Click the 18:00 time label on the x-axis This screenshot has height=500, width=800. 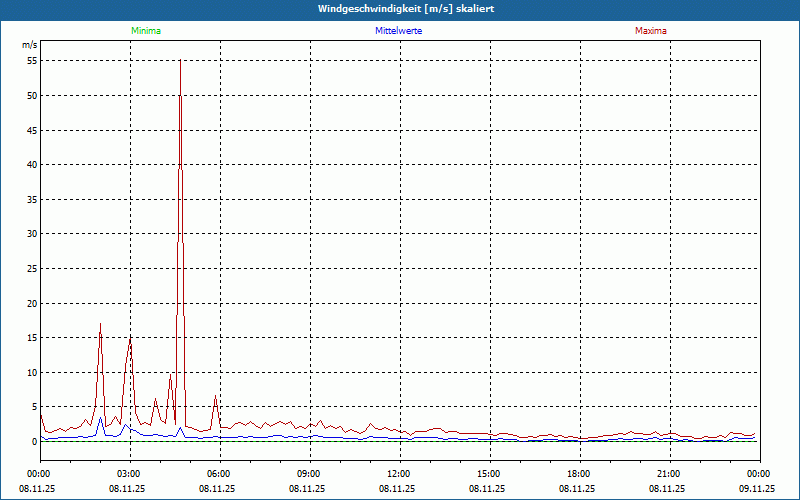(580, 474)
